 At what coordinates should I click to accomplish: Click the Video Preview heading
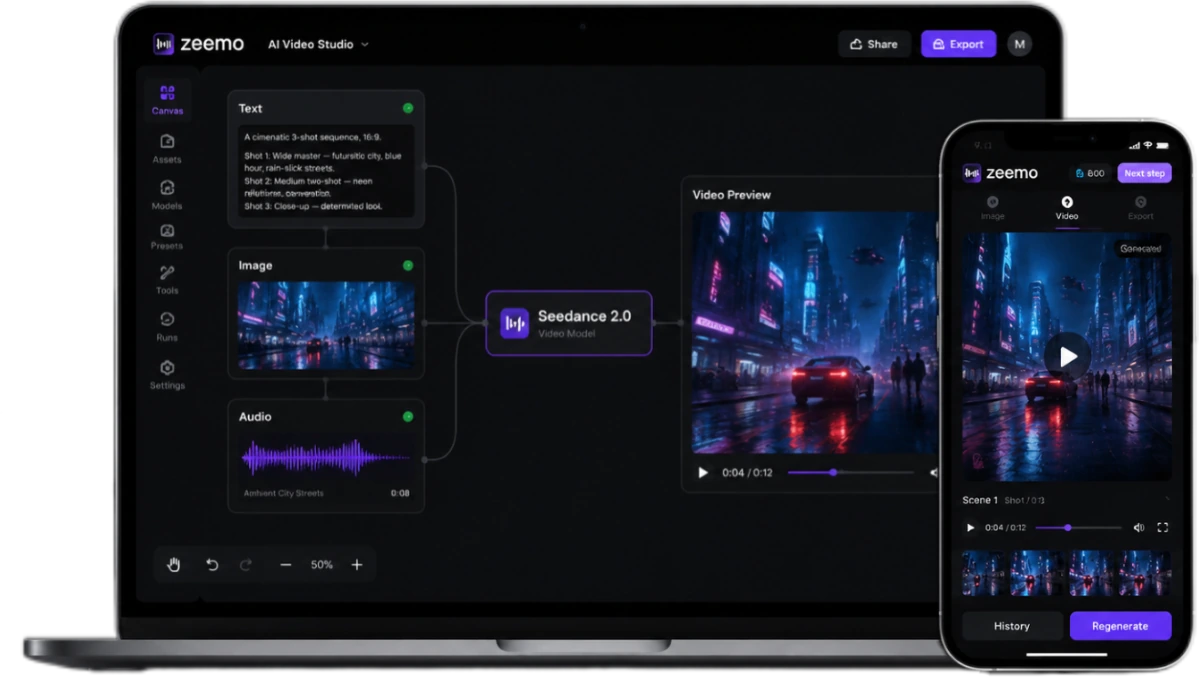(732, 195)
